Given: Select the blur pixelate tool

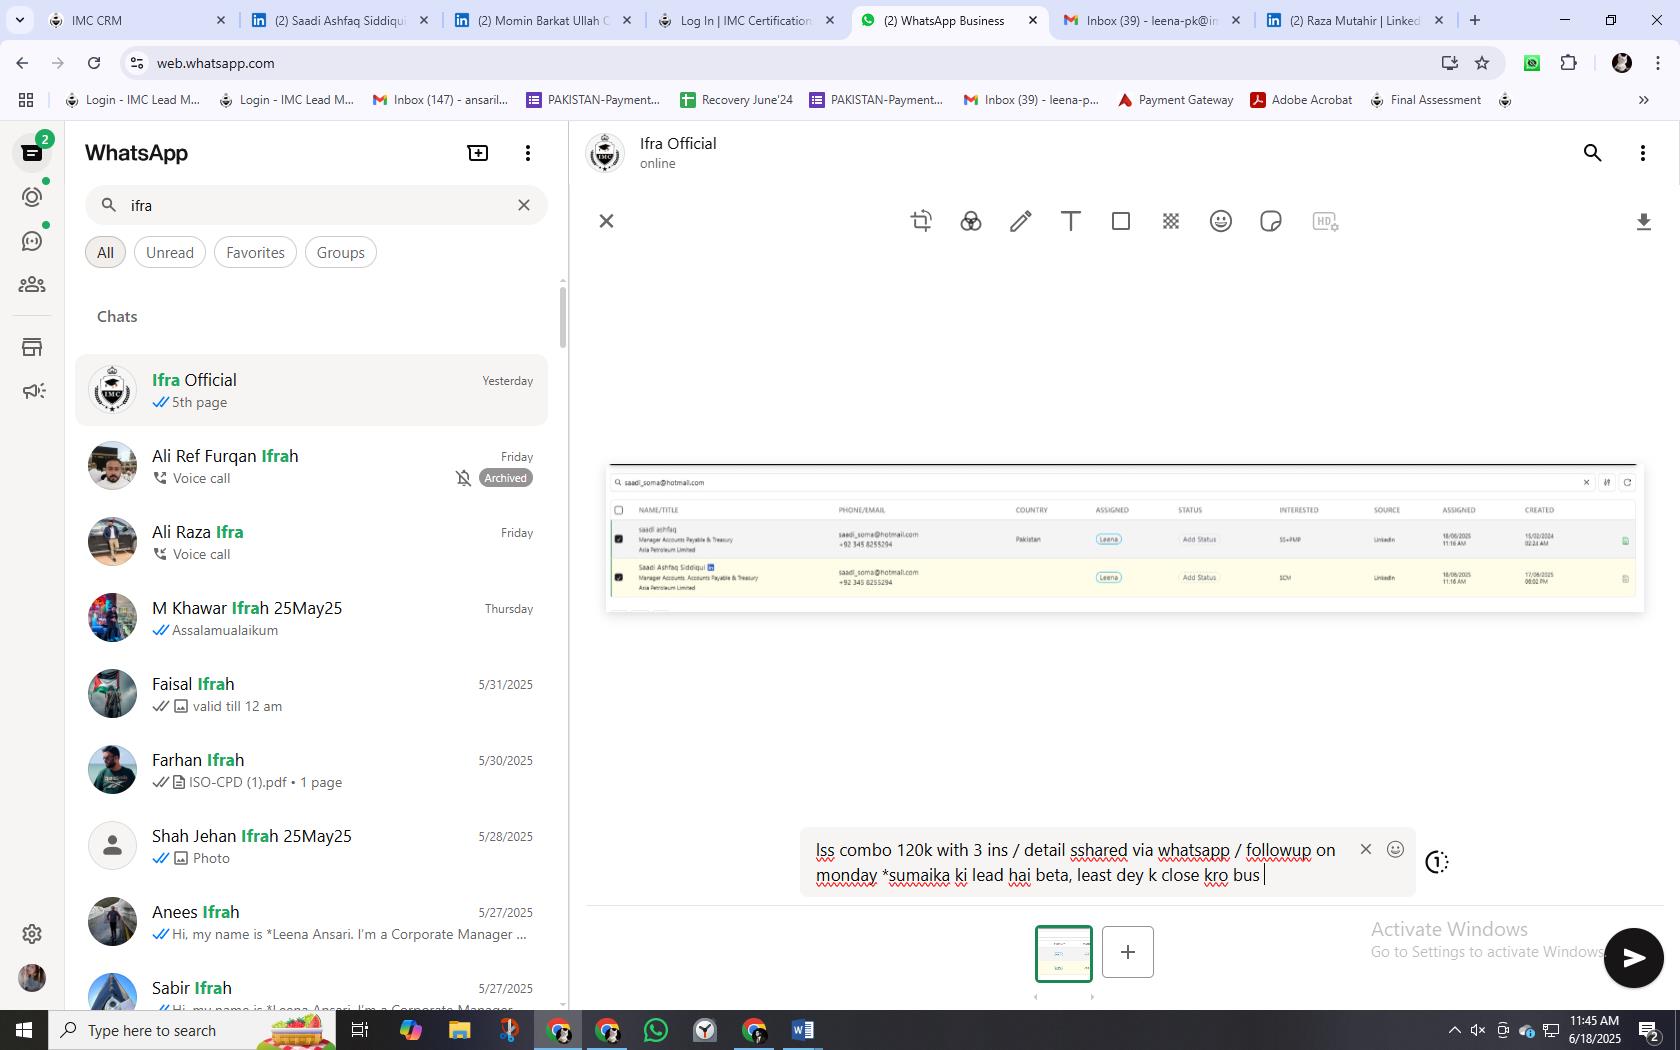Looking at the screenshot, I should point(1170,221).
